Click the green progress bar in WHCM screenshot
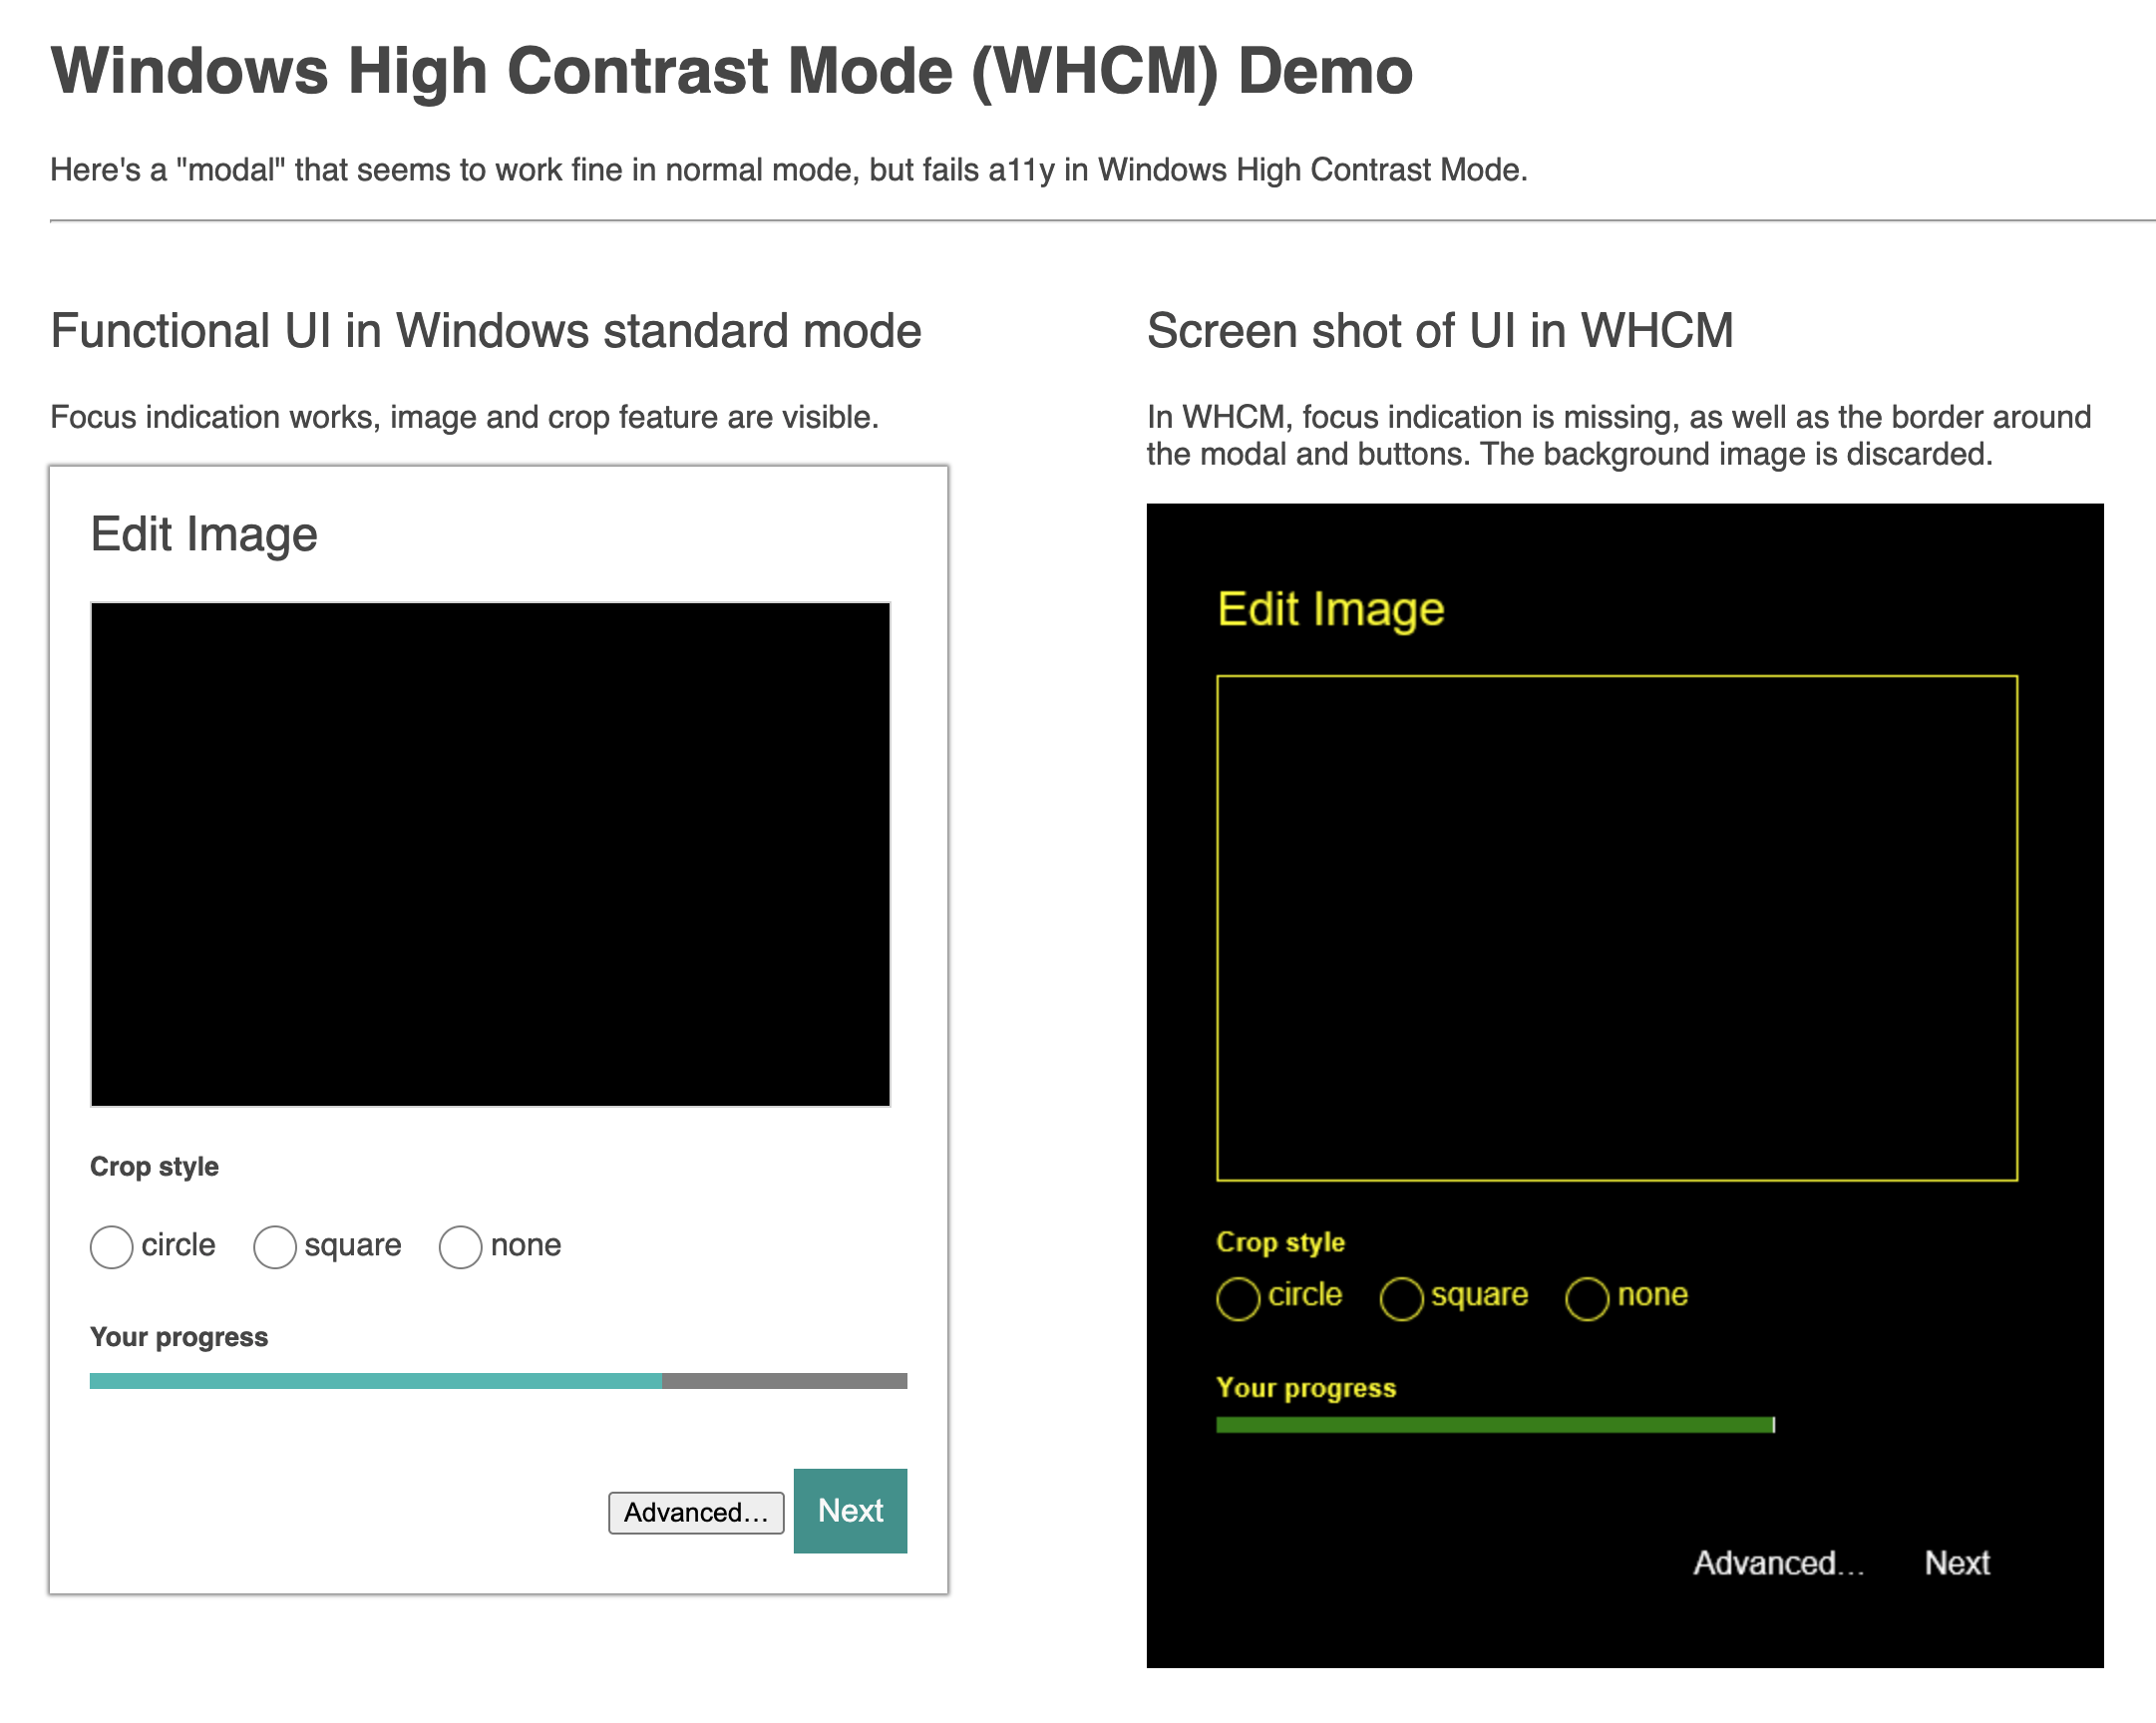The image size is (2156, 1723). 1494,1425
